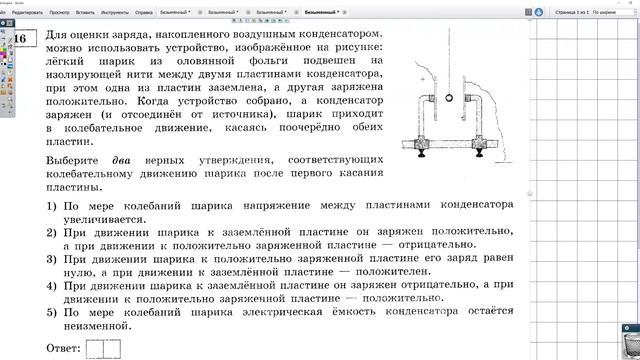640x360 pixels.
Task: Close the third Безымянный tab
Action: (x=296, y=12)
